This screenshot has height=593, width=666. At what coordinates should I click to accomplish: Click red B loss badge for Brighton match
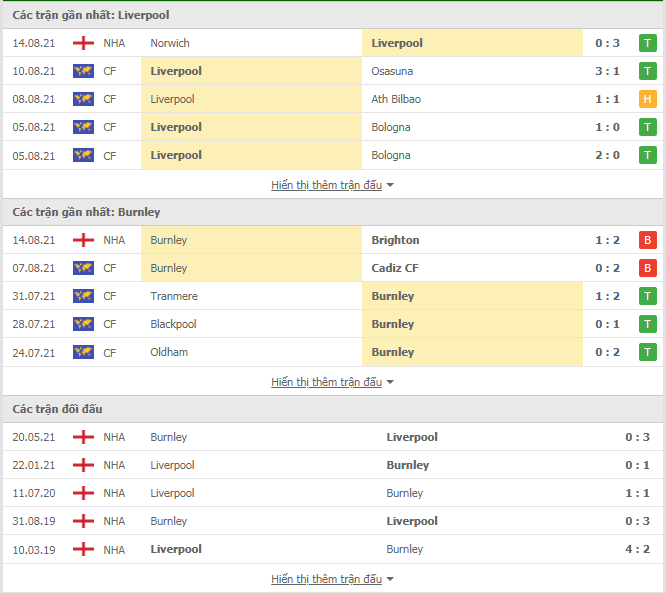click(647, 240)
